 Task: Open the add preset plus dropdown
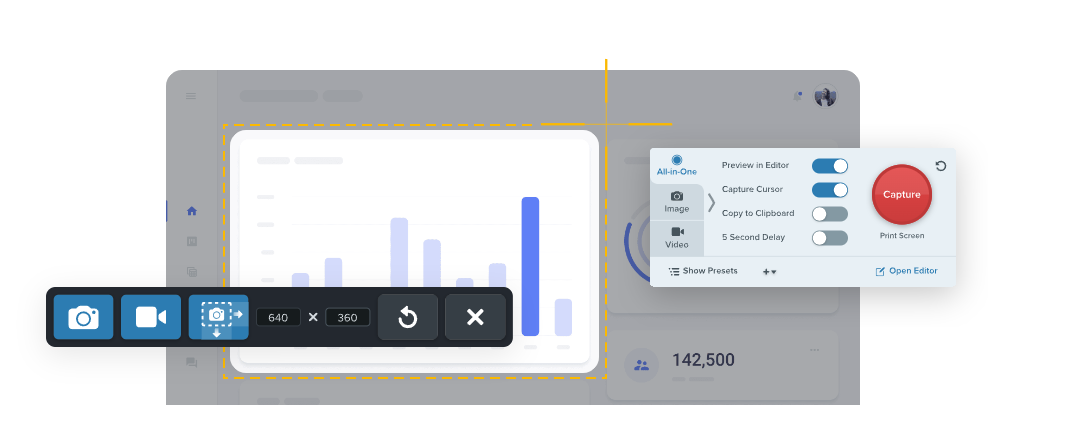coord(769,272)
